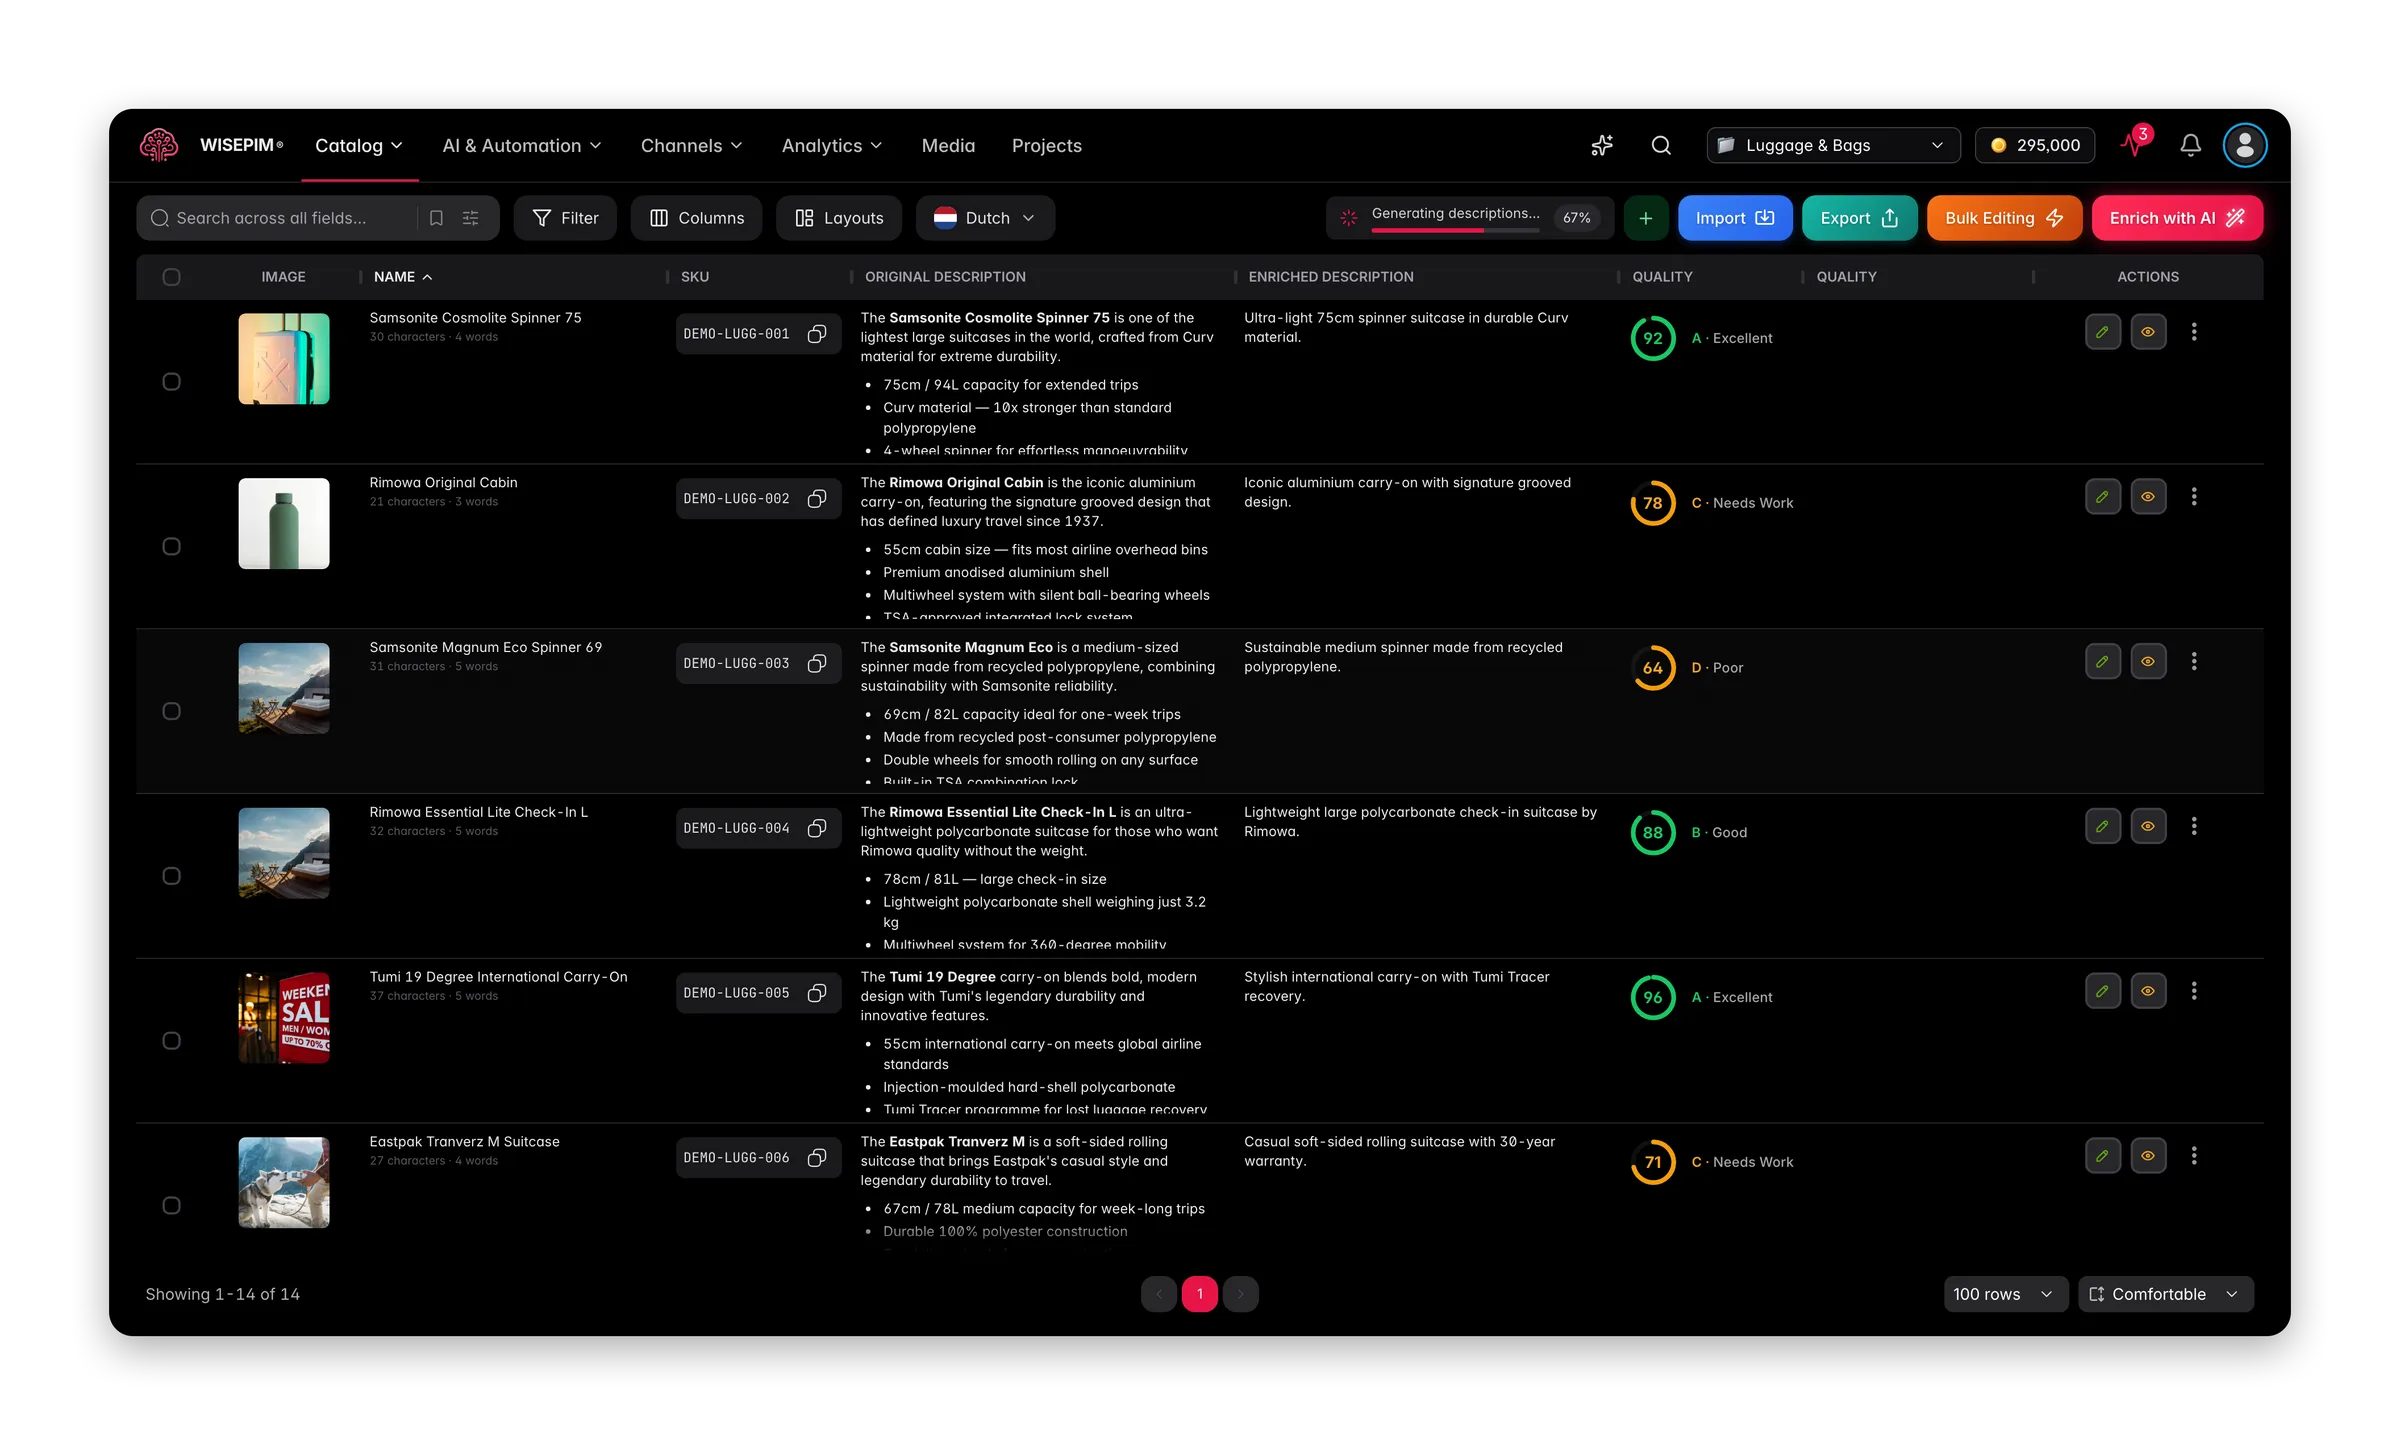This screenshot has width=2400, height=1445.
Task: Copy SKU DEMO-LUGG-004
Action: [x=817, y=829]
